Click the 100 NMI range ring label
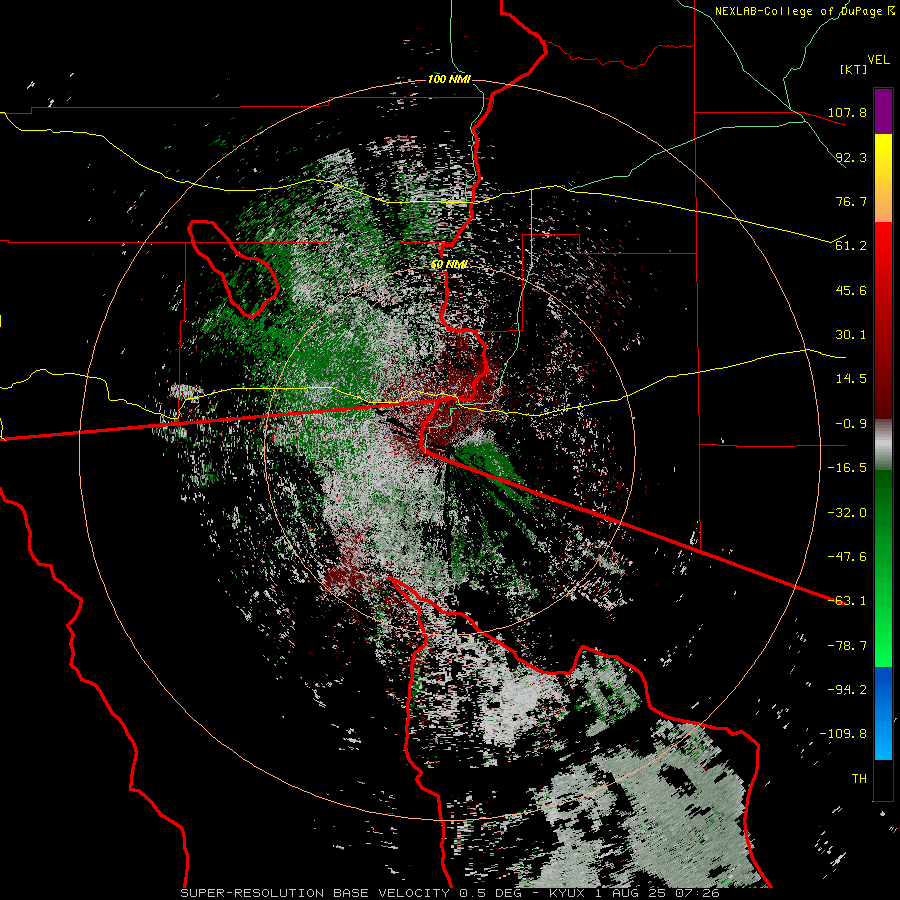The image size is (900, 900). 449,79
